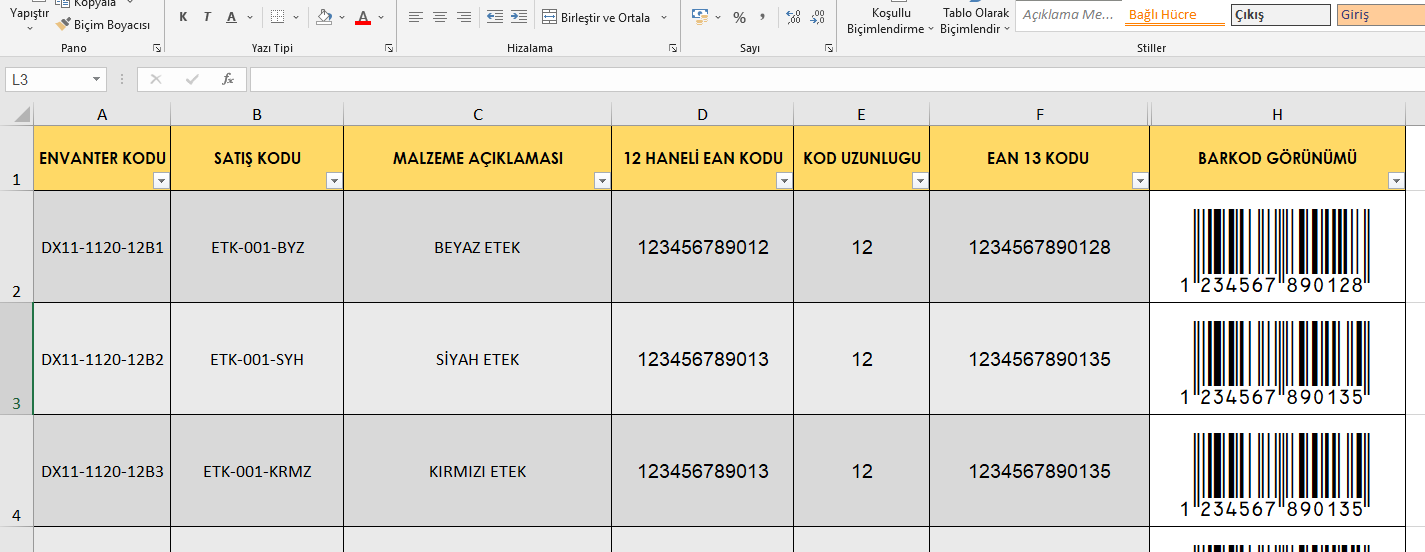Select cell ETK-001-SYH
Image resolution: width=1425 pixels, height=552 pixels.
(257, 359)
